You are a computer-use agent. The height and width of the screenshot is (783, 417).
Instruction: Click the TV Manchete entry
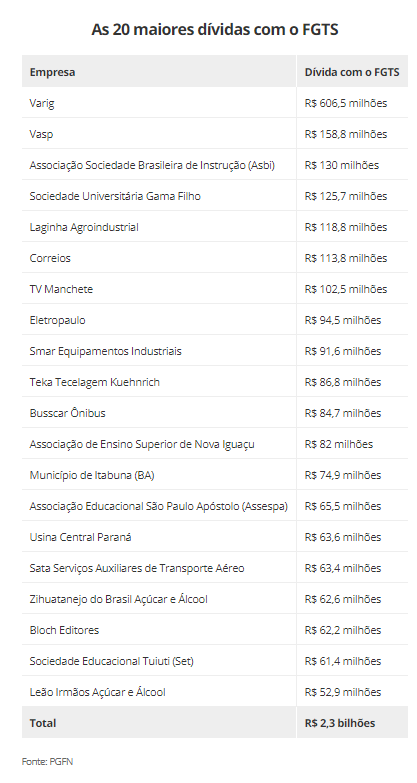pos(61,289)
